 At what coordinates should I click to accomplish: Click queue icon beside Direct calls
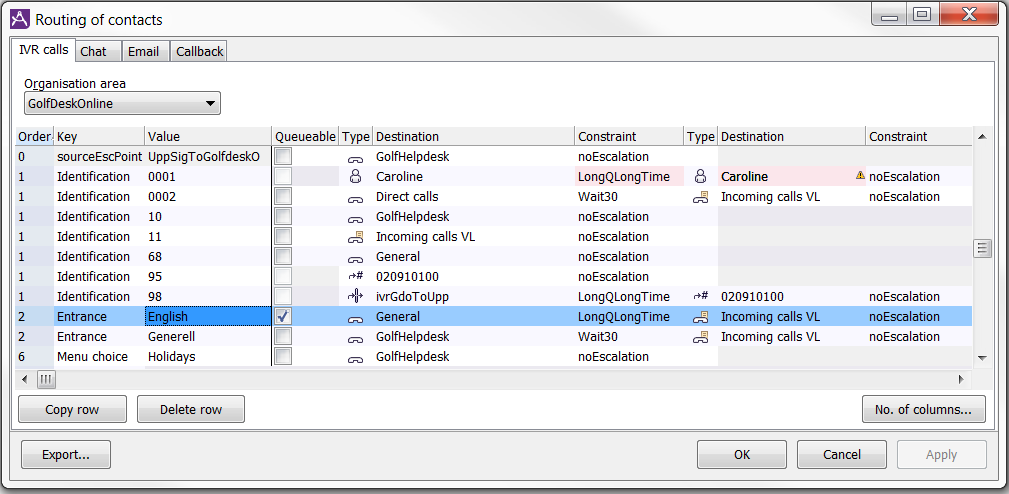coord(355,197)
